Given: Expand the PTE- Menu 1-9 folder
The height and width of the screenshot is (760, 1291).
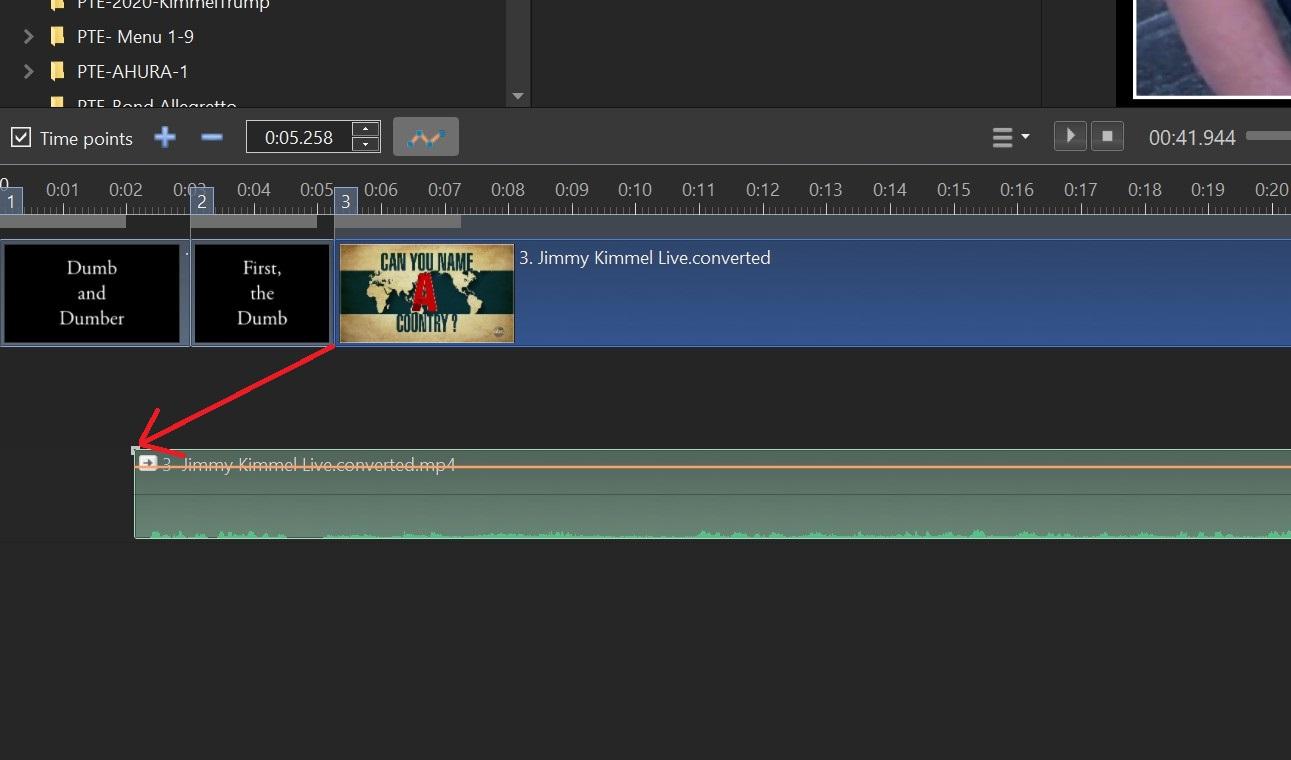Looking at the screenshot, I should tap(28, 37).
